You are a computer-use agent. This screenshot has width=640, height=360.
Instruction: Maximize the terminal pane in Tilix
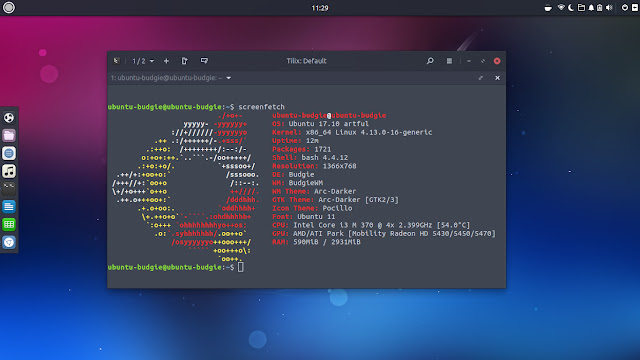click(481, 78)
